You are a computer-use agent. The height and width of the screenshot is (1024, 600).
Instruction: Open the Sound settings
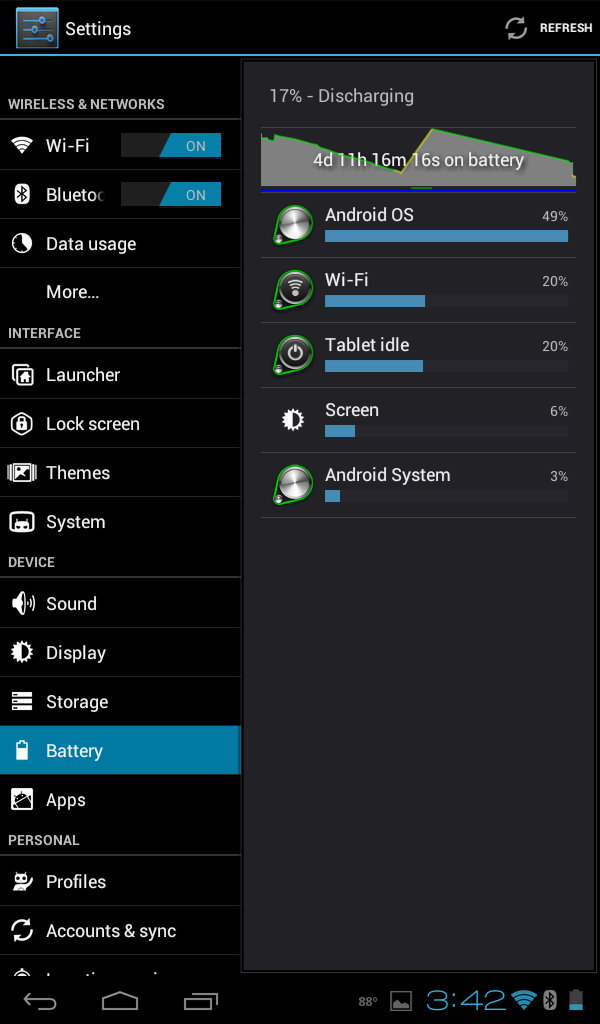coord(120,603)
